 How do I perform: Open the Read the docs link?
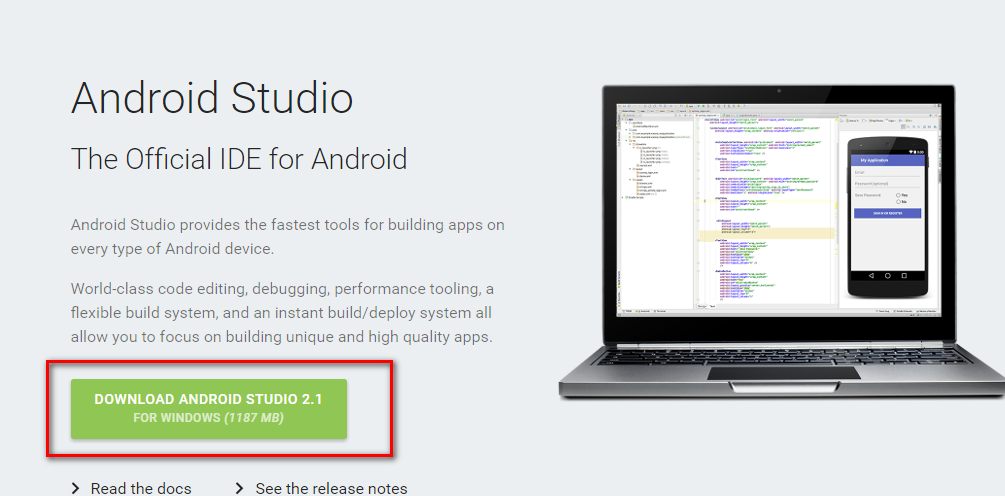coord(141,488)
